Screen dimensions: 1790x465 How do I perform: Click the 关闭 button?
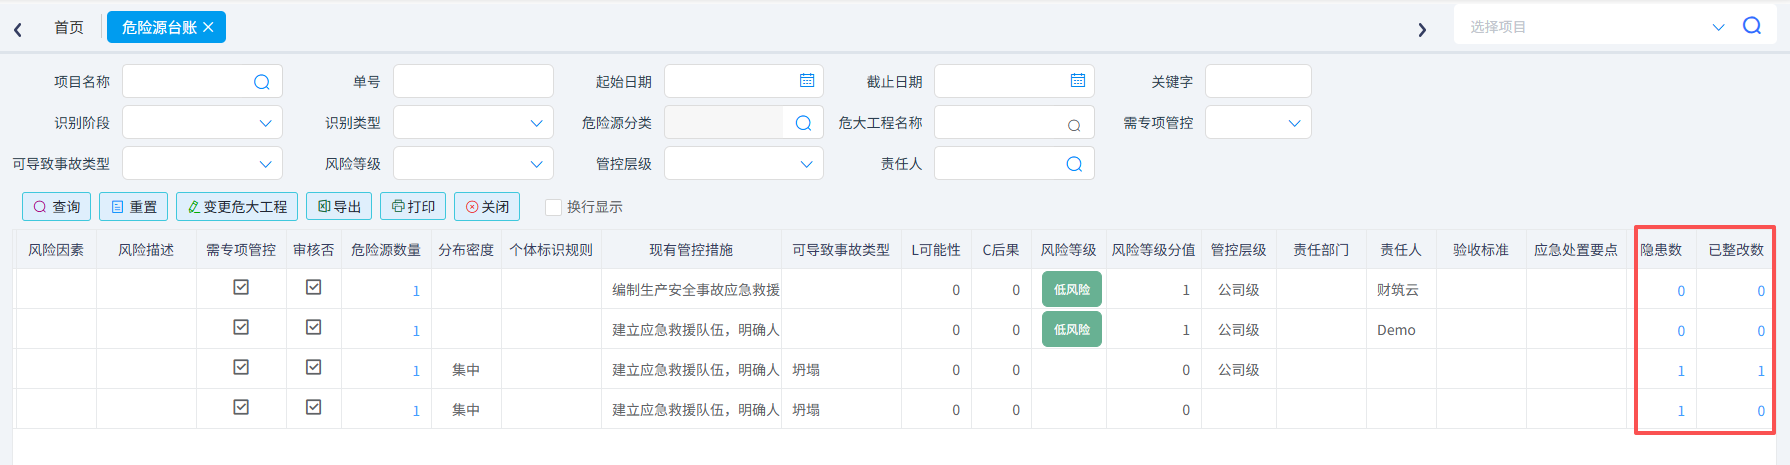click(487, 206)
